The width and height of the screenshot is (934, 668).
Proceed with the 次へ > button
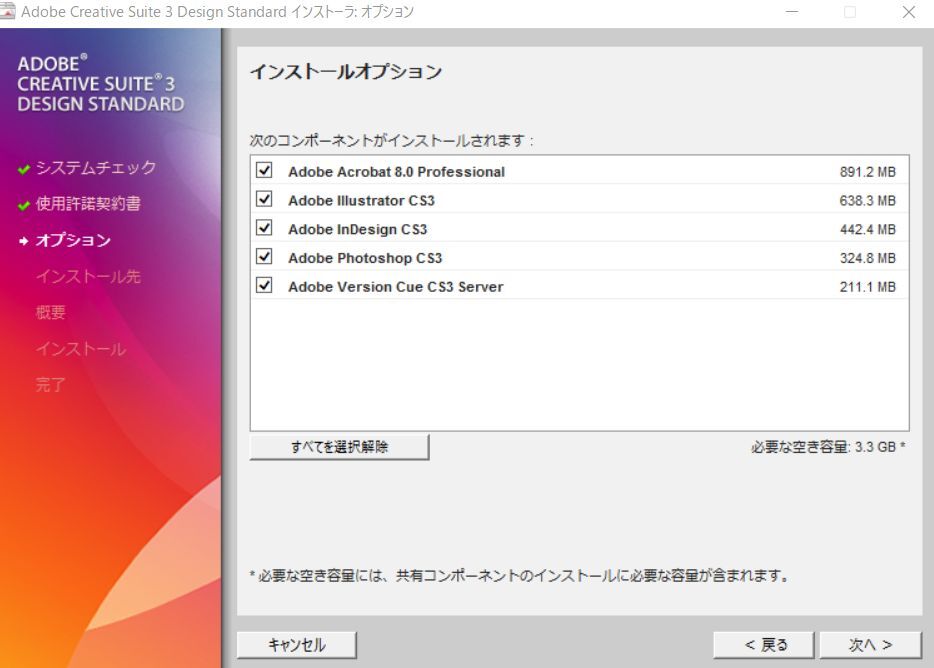click(x=870, y=645)
